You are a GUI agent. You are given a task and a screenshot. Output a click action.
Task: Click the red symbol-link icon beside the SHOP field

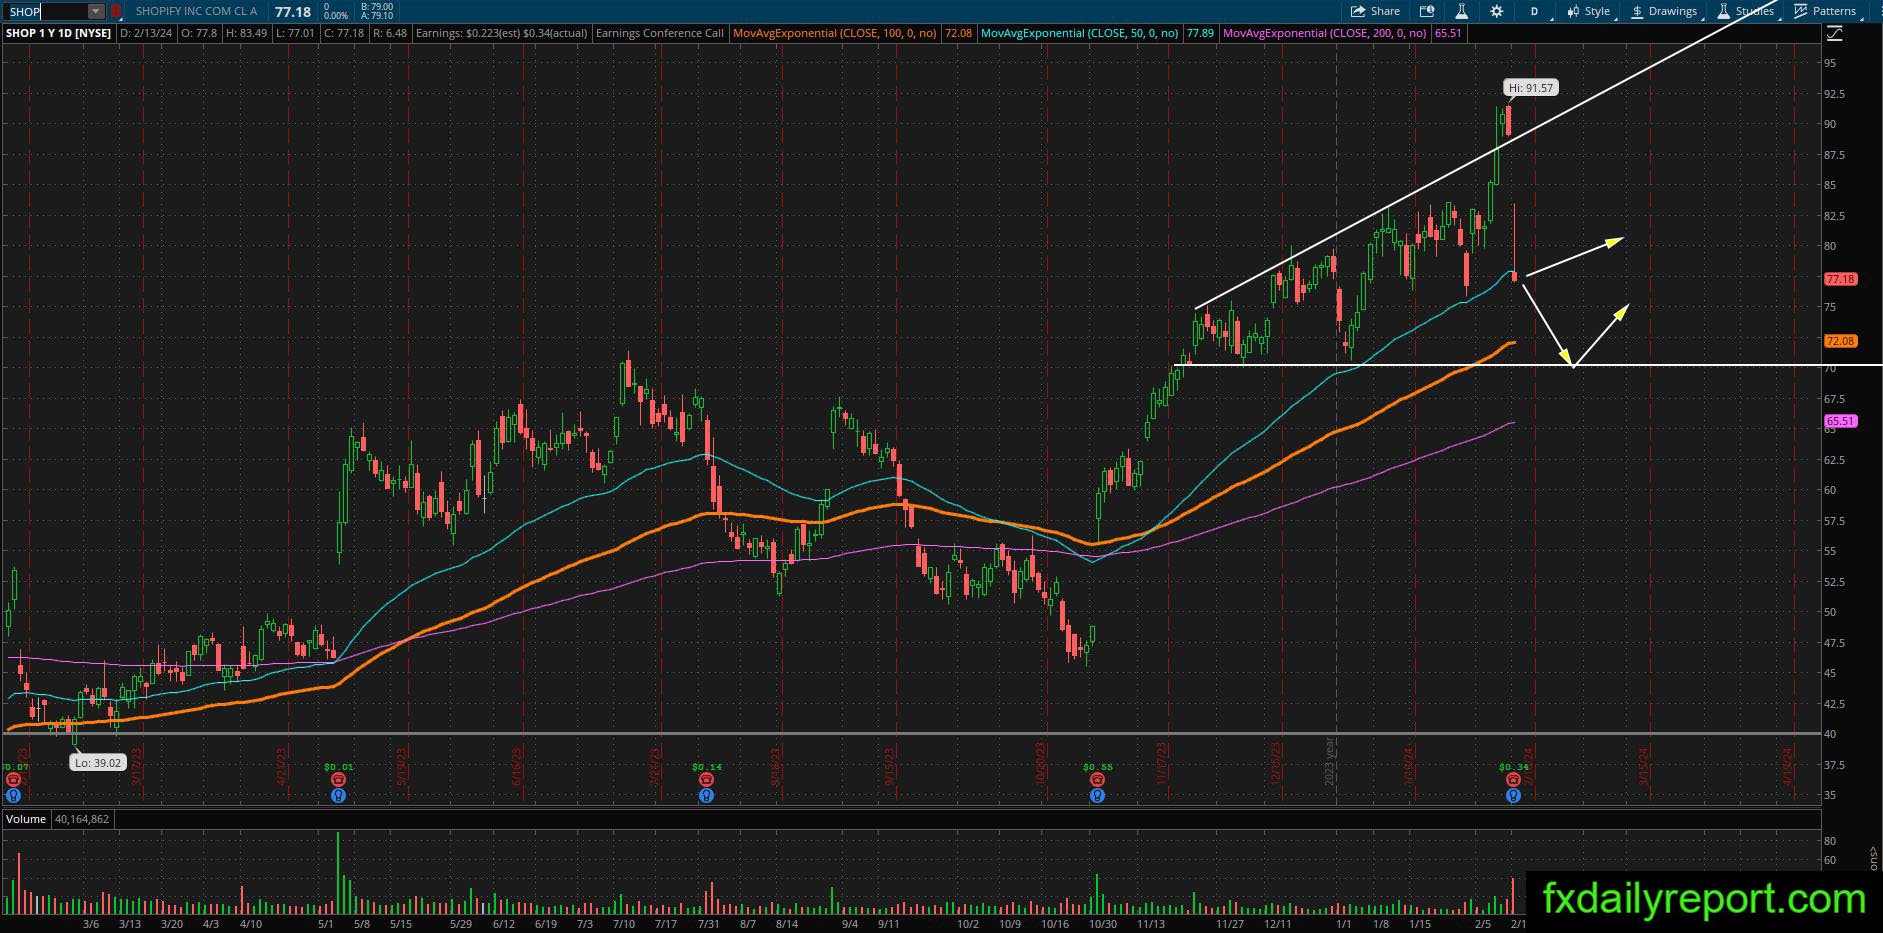coord(116,11)
